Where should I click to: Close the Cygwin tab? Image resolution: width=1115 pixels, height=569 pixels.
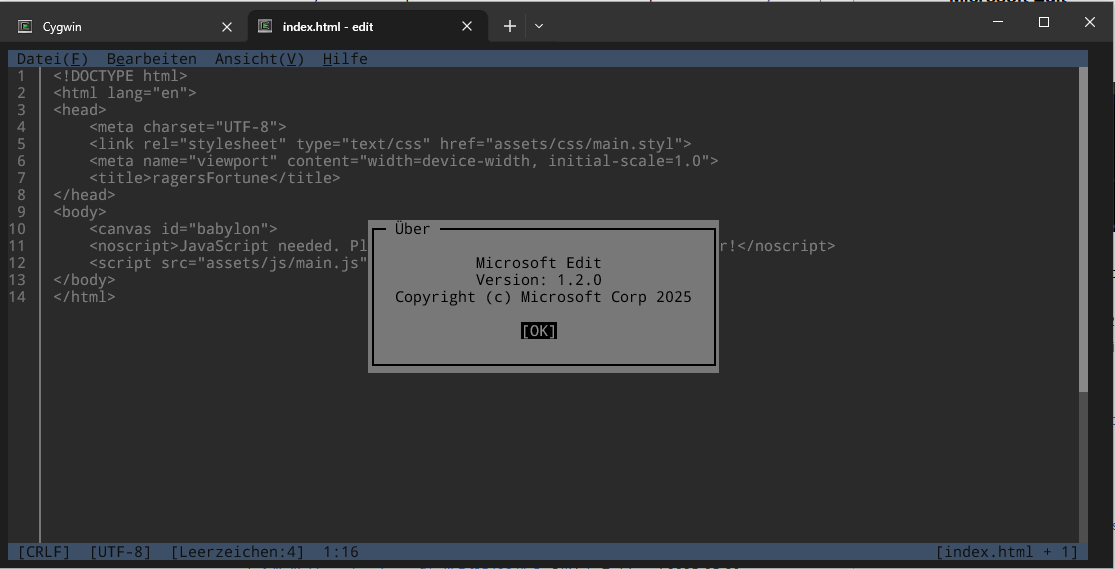(227, 27)
